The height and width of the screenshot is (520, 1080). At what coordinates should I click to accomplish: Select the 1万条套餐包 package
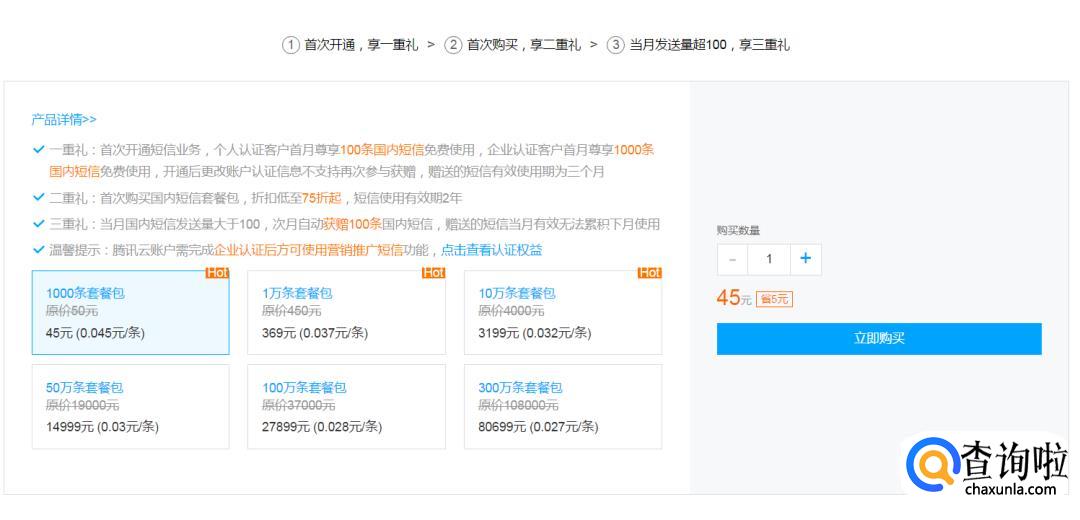click(x=346, y=312)
